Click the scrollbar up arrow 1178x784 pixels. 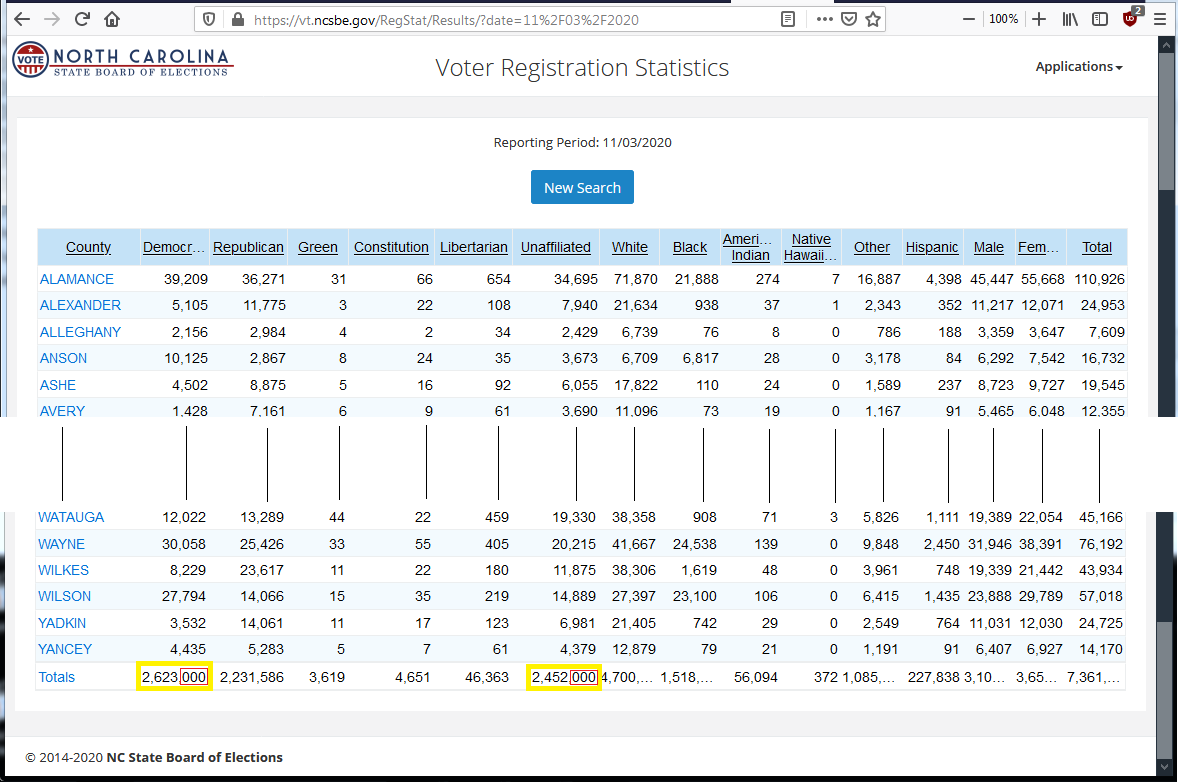(x=1167, y=43)
